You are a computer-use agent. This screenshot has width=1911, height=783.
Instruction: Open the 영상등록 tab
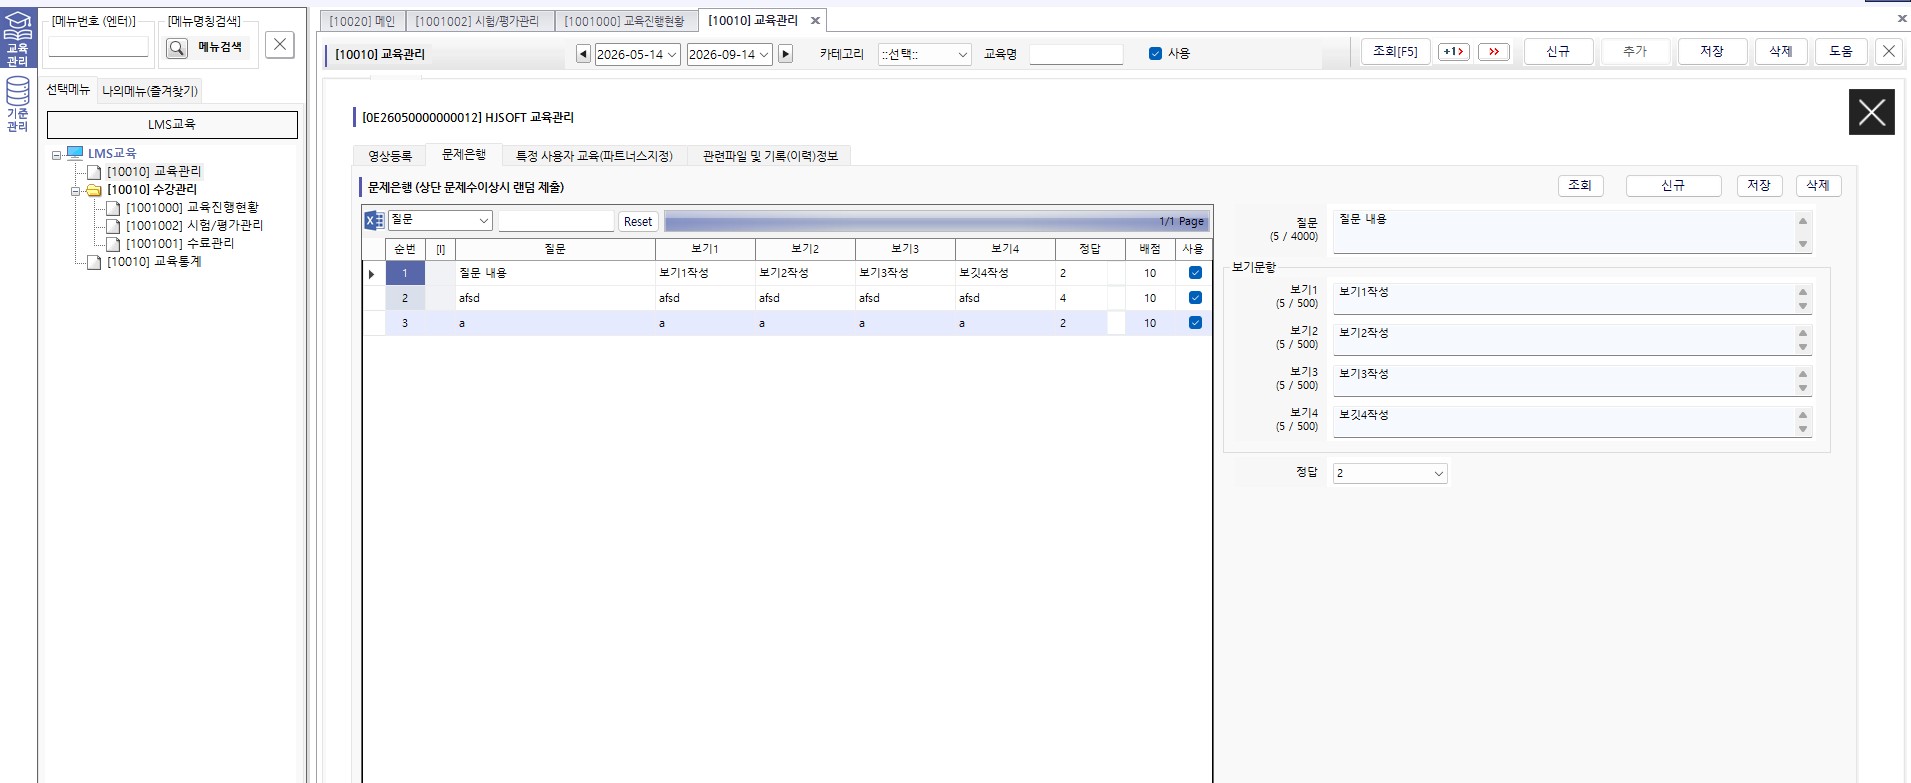[x=390, y=156]
